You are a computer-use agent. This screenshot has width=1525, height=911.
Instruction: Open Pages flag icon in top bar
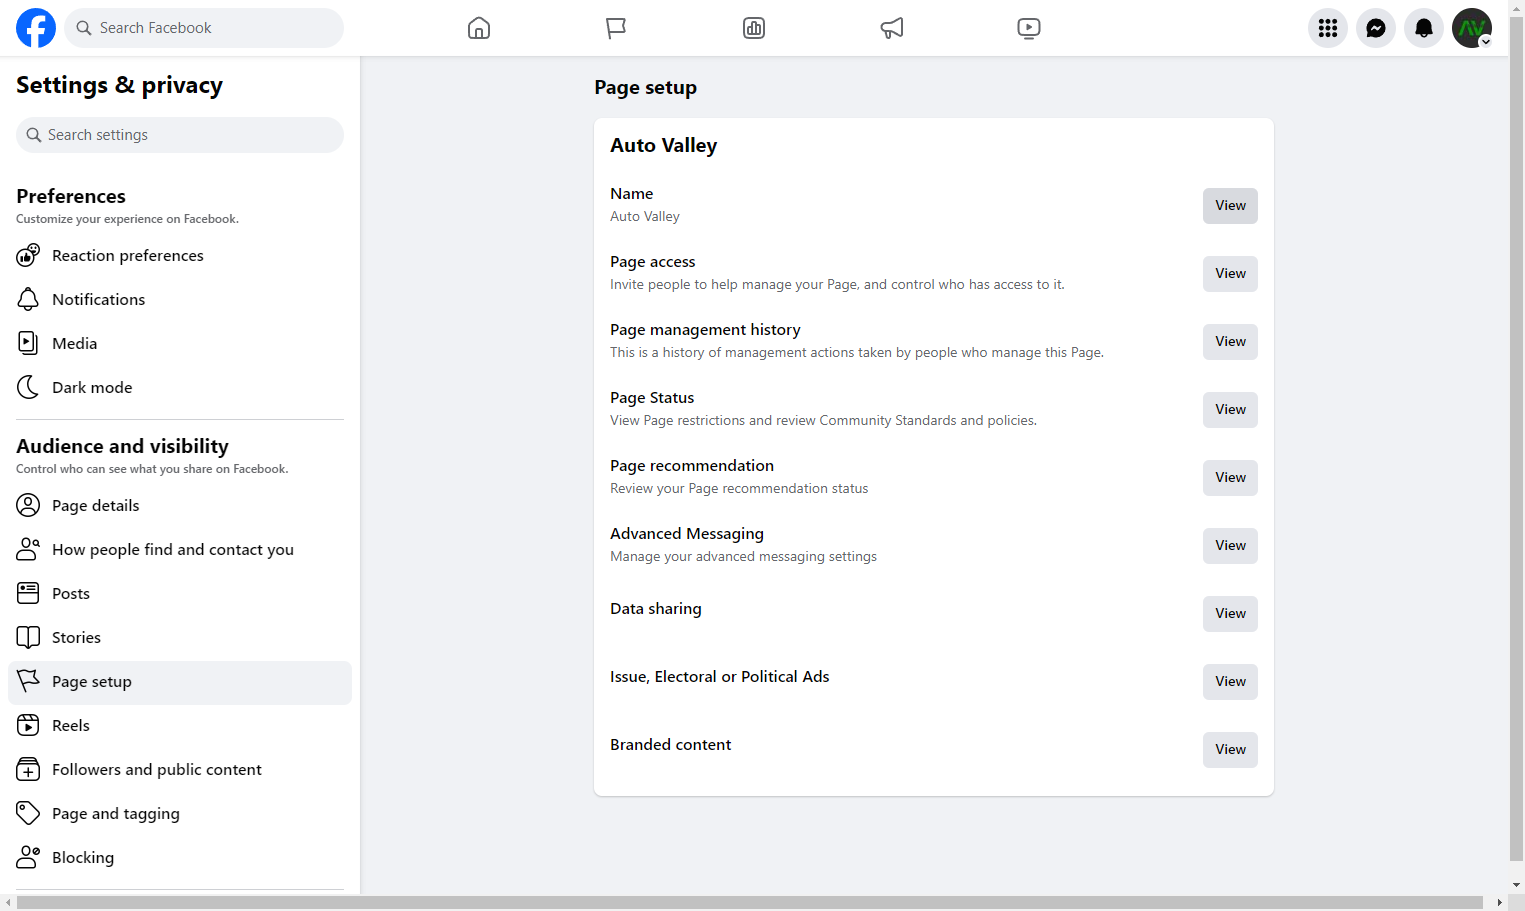(x=616, y=28)
